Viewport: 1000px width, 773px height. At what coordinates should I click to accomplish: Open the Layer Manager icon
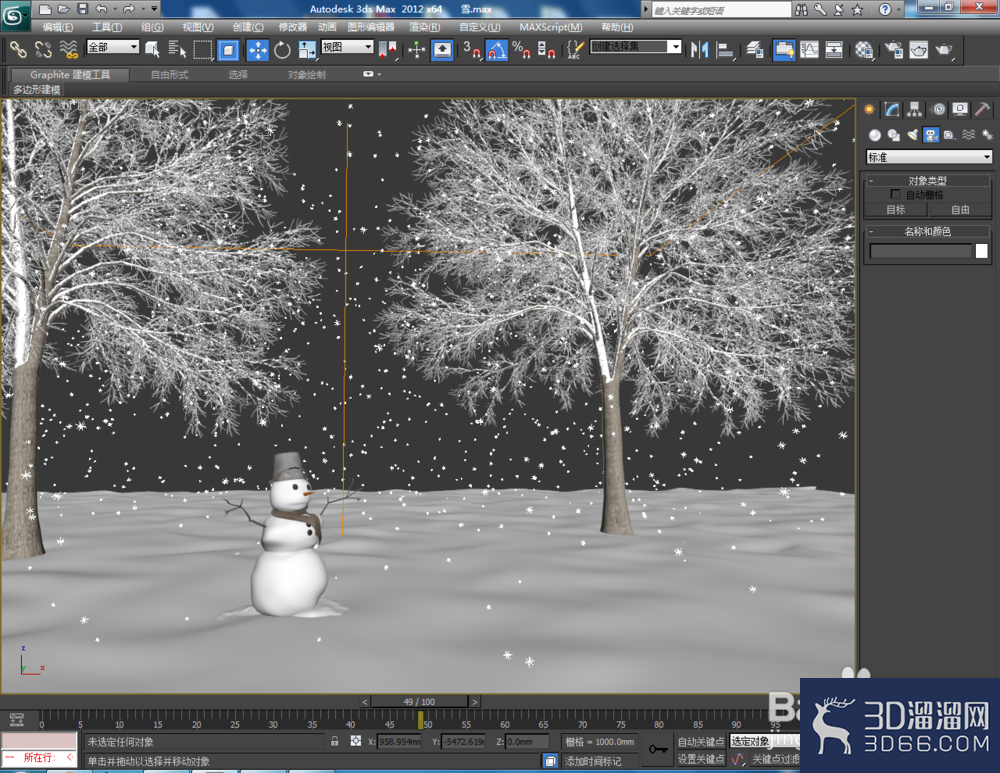[x=755, y=49]
